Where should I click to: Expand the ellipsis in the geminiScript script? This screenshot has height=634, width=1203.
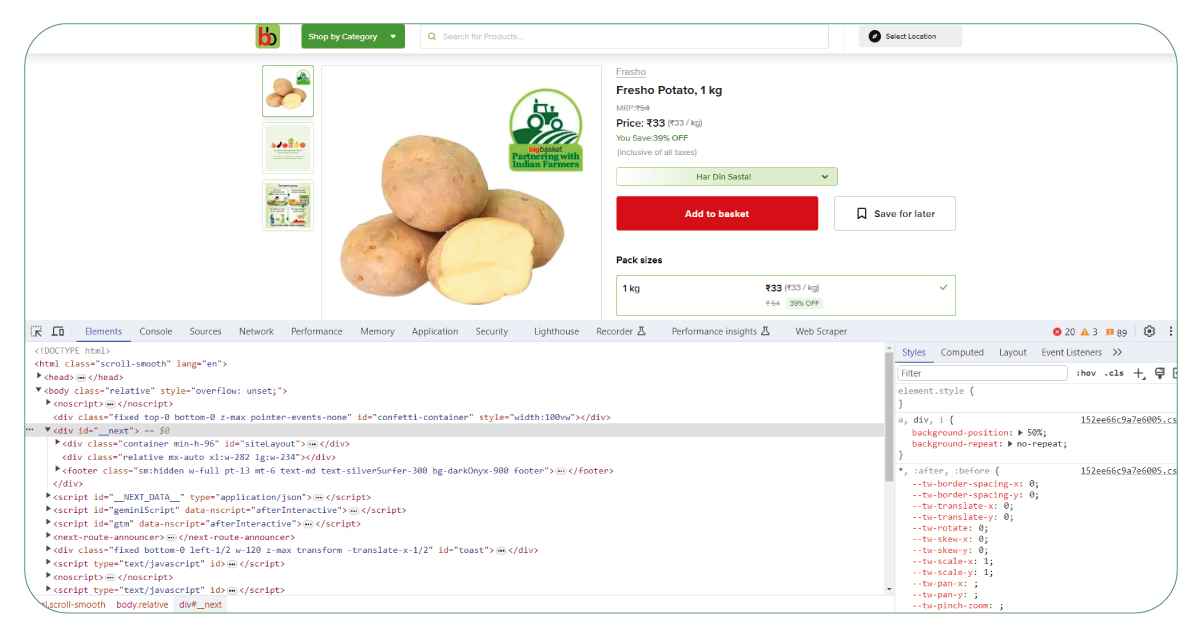pyautogui.click(x=354, y=510)
